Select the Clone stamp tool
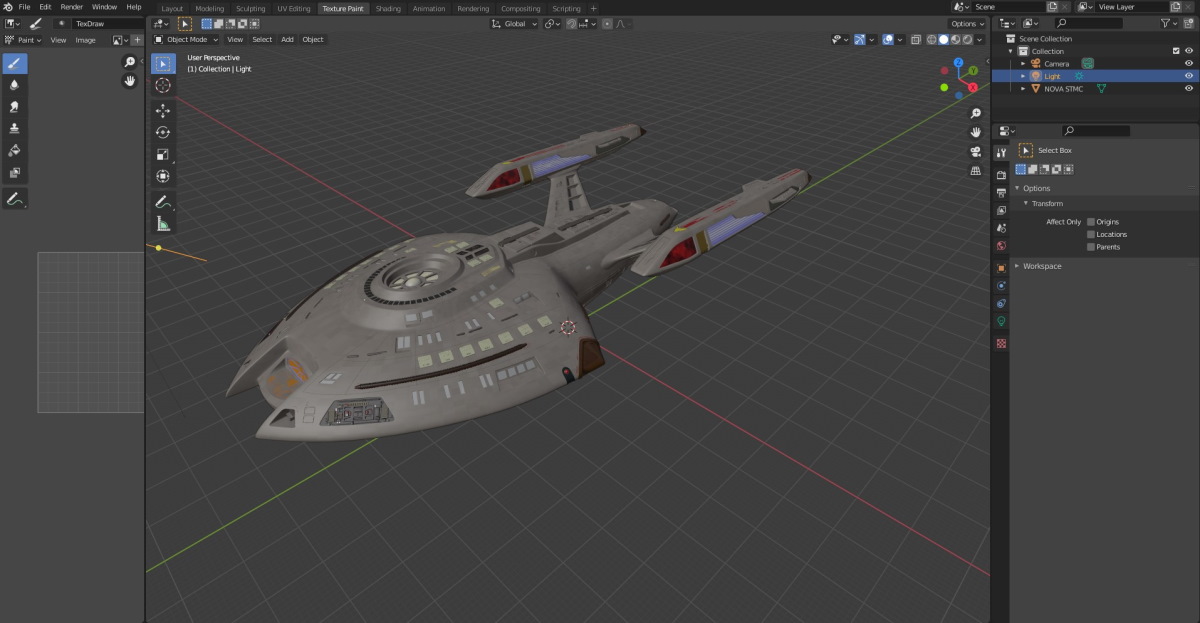Viewport: 1200px width, 623px height. click(x=14, y=128)
